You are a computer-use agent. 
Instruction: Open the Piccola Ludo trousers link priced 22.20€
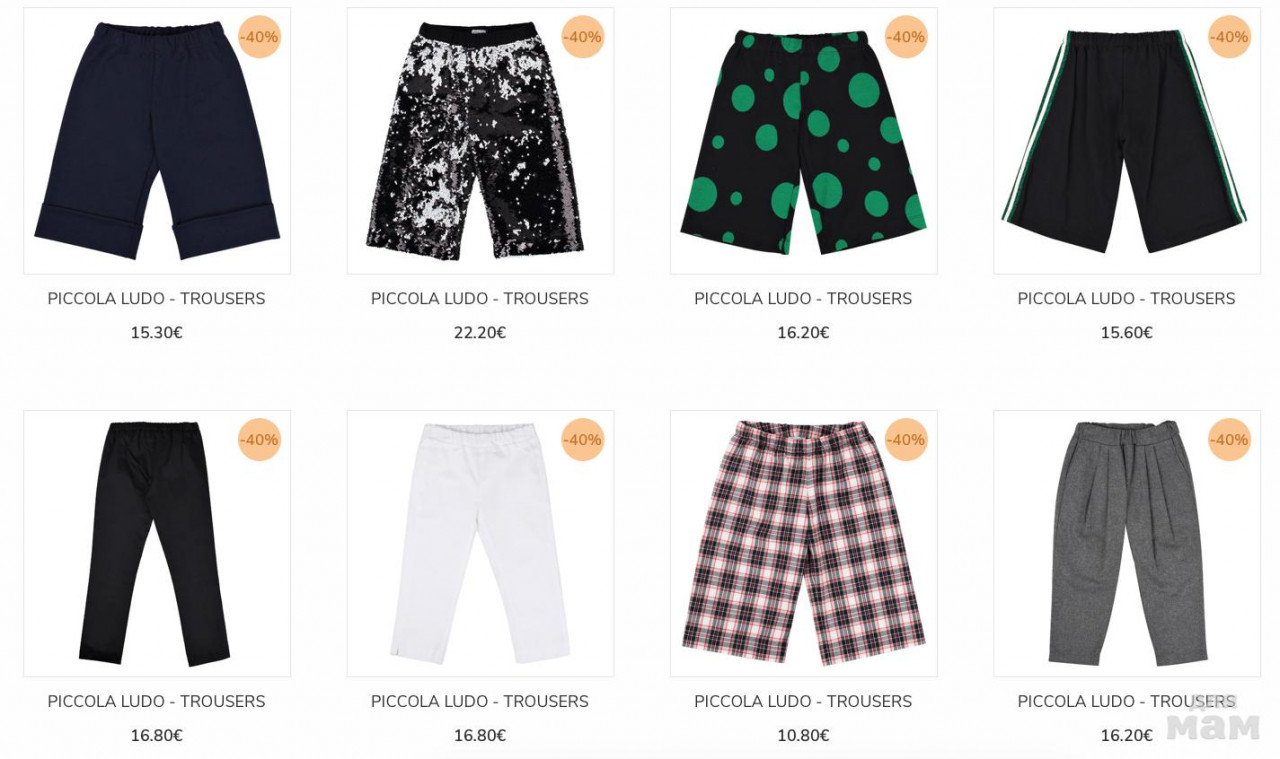coord(480,299)
